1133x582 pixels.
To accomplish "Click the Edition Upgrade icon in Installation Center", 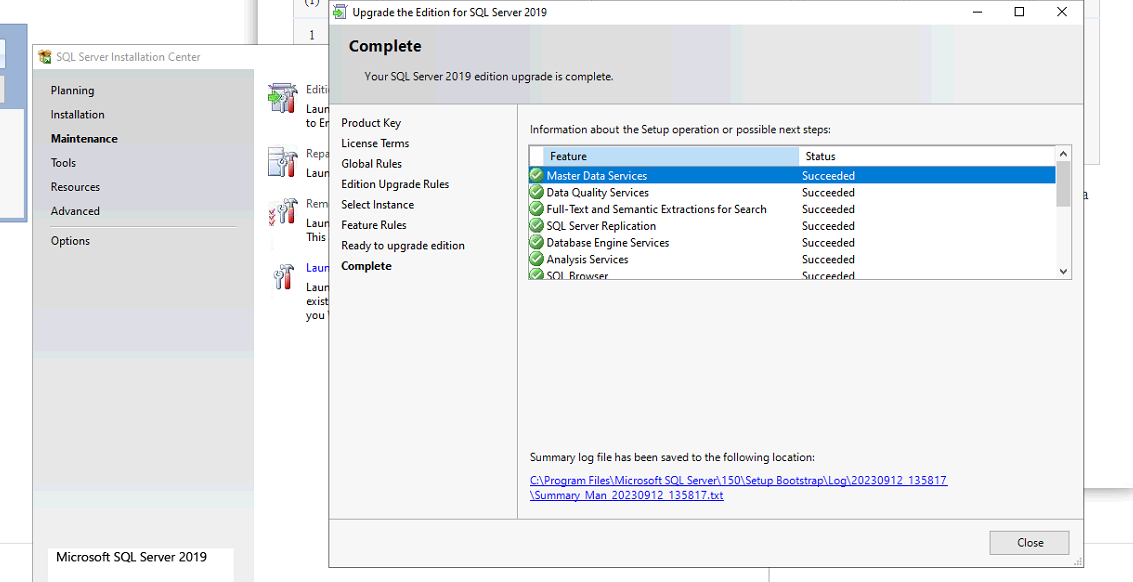I will click(x=282, y=99).
